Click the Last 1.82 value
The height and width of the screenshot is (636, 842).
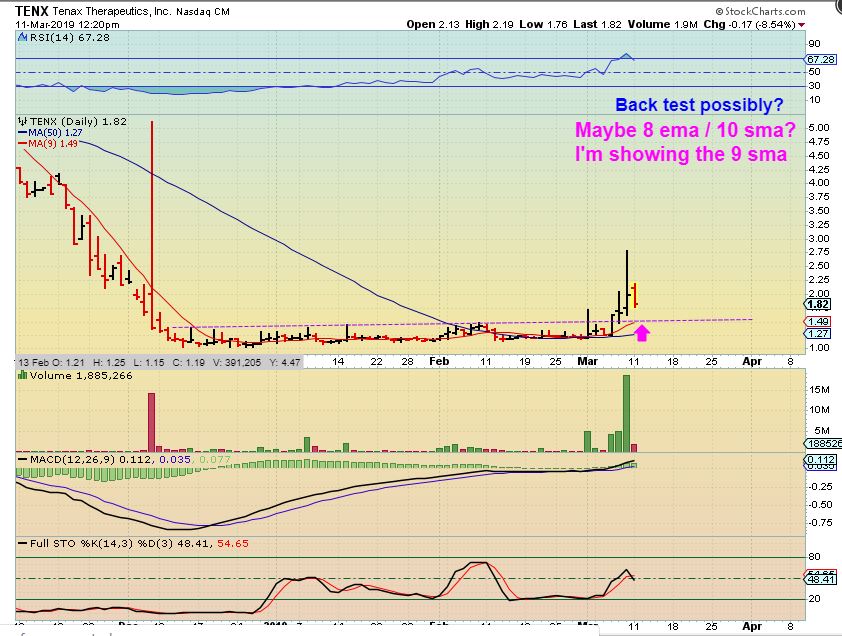[x=597, y=24]
